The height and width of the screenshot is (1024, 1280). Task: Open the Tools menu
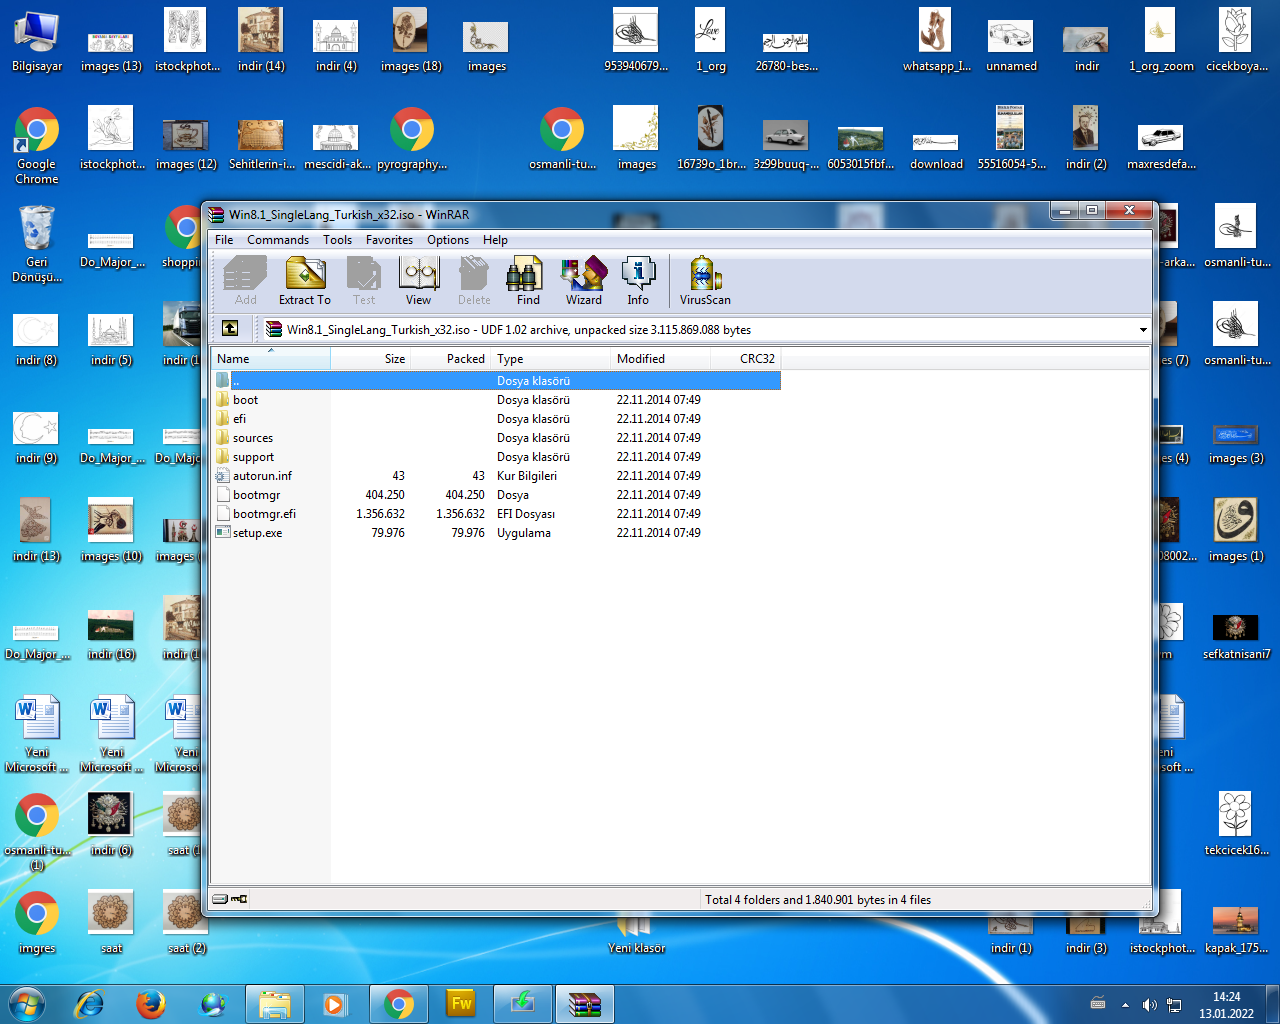point(337,240)
